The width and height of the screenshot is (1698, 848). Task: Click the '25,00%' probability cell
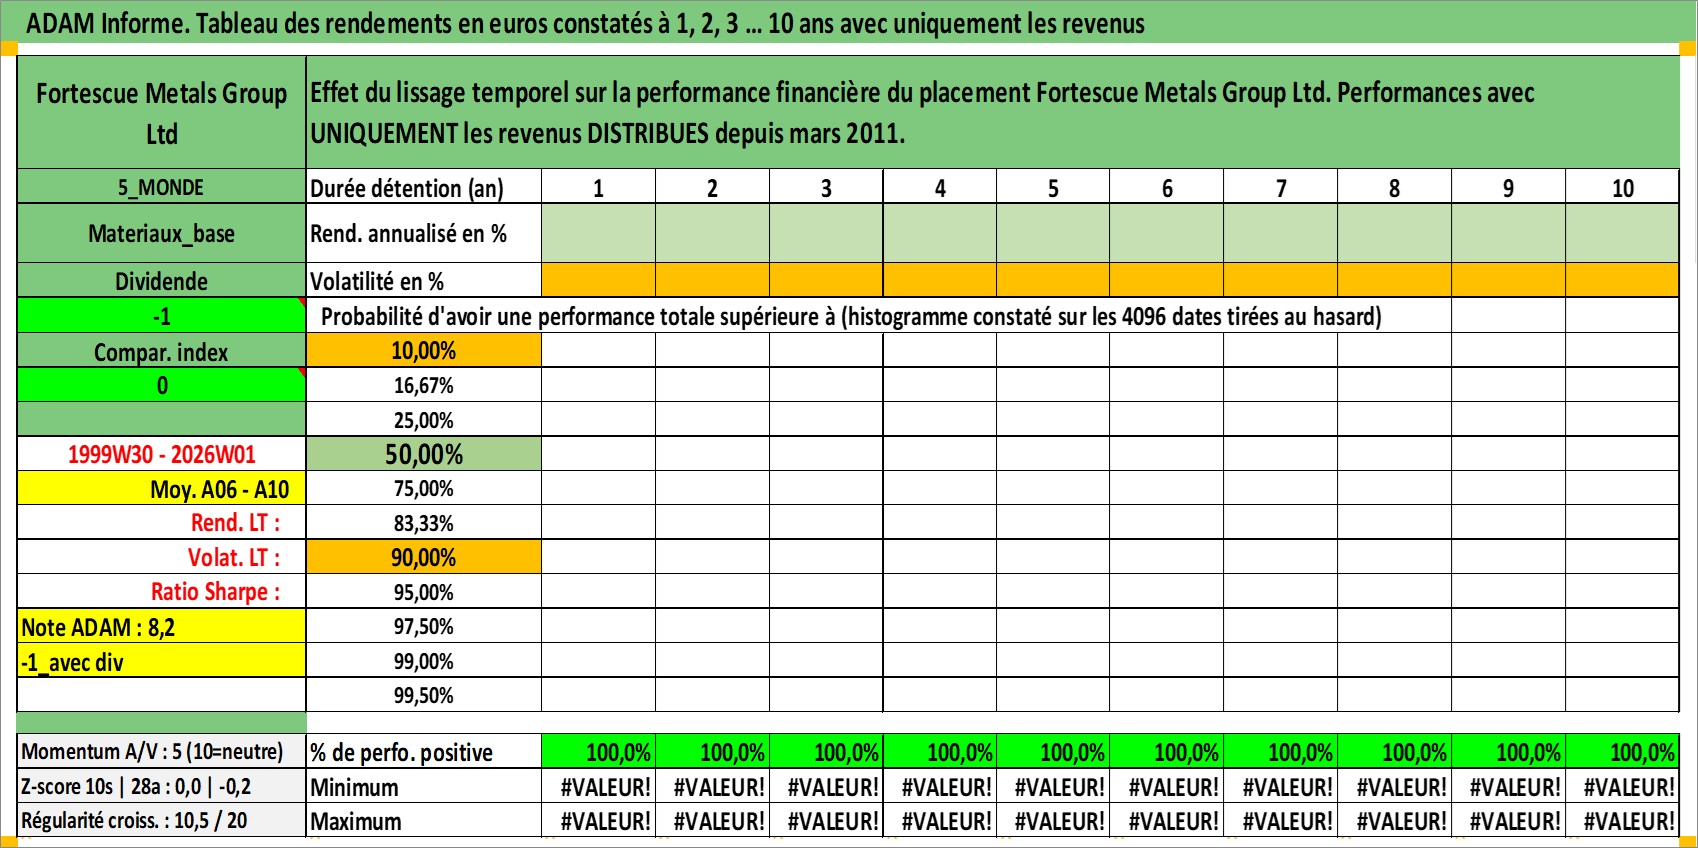(424, 419)
